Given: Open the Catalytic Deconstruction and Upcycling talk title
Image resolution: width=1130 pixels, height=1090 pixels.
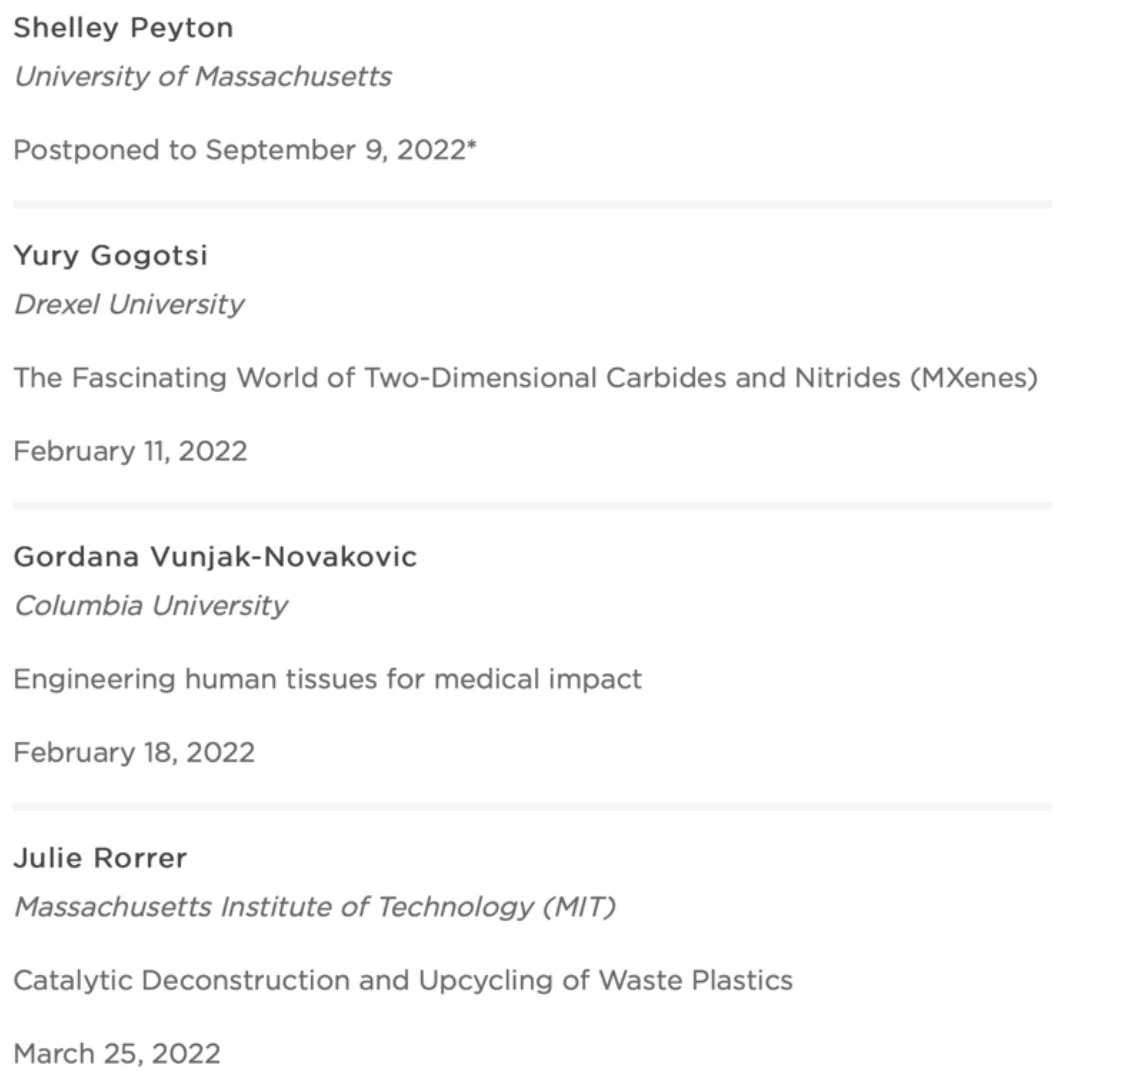Looking at the screenshot, I should pyautogui.click(x=403, y=980).
